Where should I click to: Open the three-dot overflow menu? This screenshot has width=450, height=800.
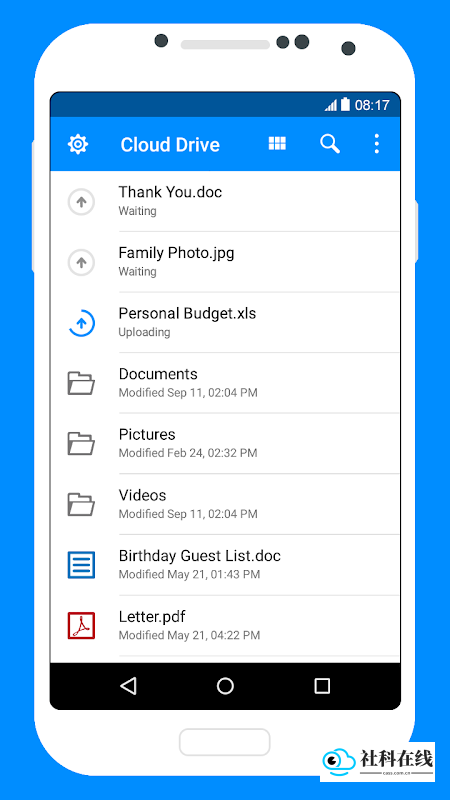[377, 144]
